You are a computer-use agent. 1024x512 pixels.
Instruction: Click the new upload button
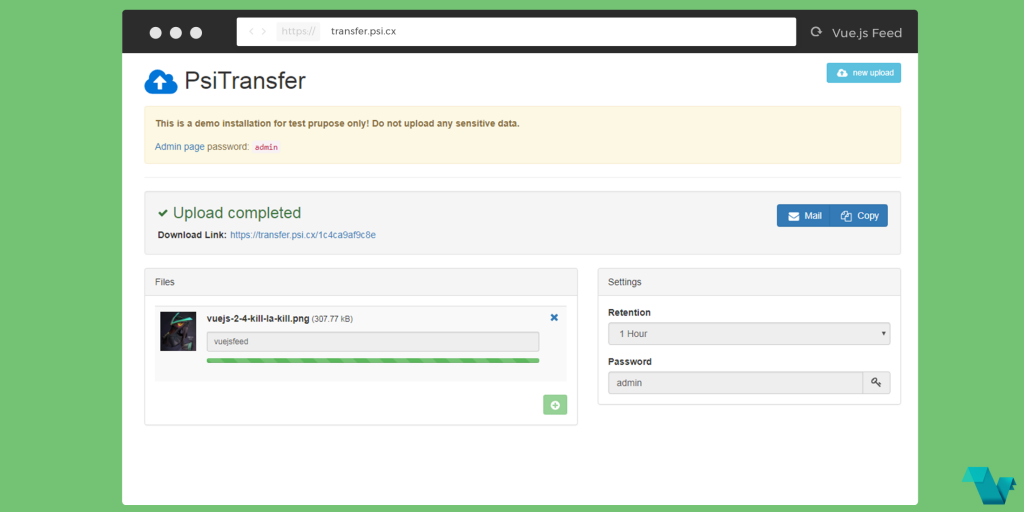point(863,72)
